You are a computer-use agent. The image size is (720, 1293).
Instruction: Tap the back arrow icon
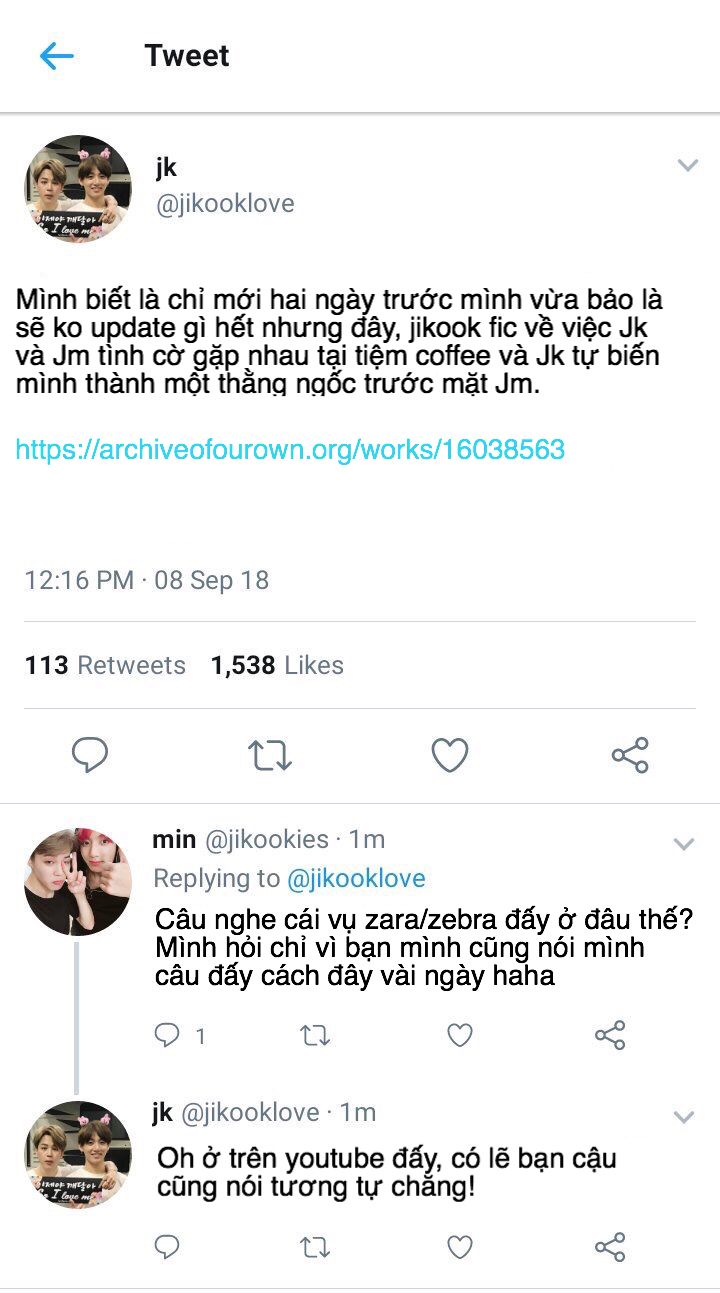pos(57,56)
